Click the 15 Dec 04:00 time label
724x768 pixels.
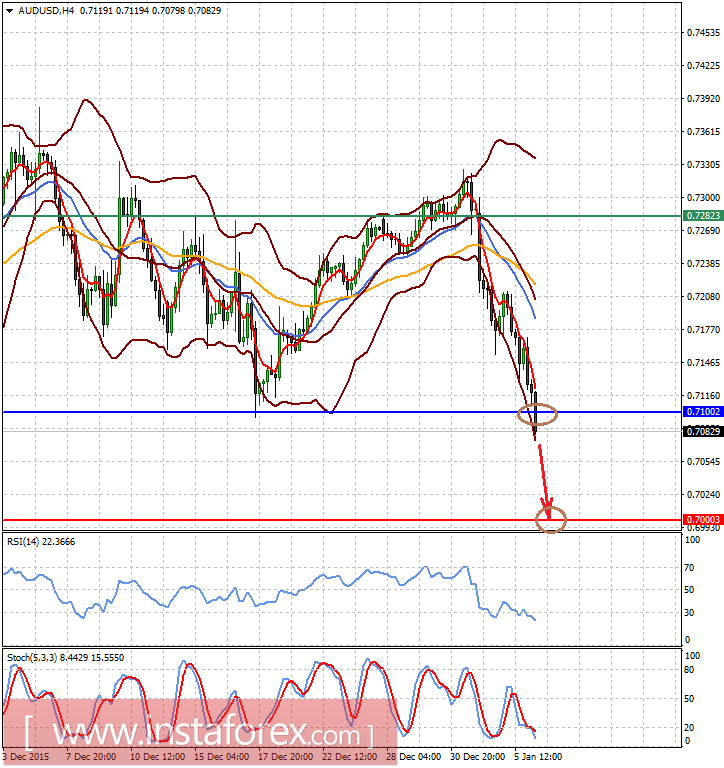point(221,756)
